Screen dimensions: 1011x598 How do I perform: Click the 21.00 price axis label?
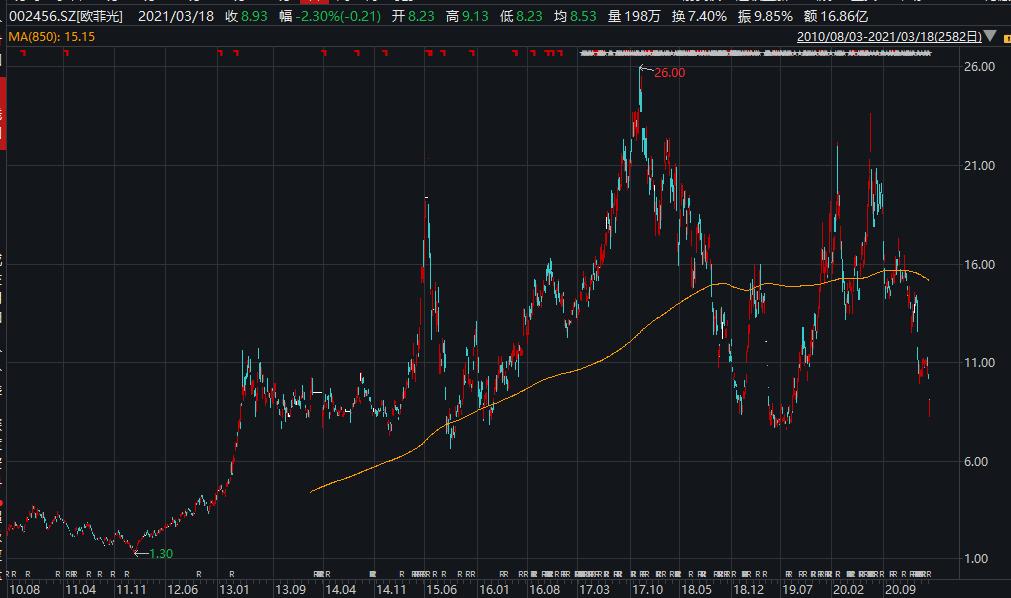(x=979, y=166)
